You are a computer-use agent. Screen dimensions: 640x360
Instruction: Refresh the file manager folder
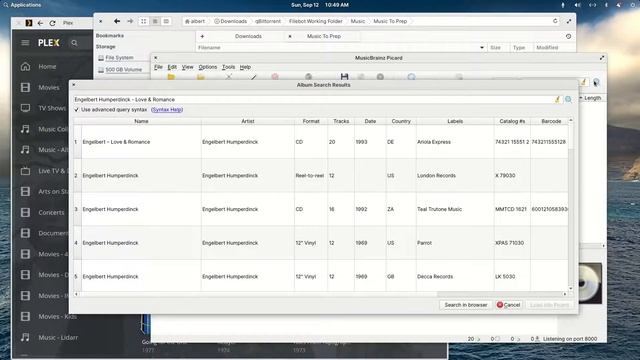[555, 21]
